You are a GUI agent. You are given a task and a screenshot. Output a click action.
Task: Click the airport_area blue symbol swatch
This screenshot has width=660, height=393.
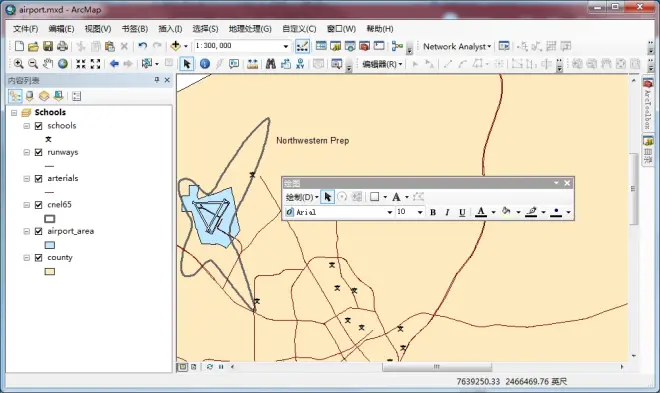pos(50,245)
